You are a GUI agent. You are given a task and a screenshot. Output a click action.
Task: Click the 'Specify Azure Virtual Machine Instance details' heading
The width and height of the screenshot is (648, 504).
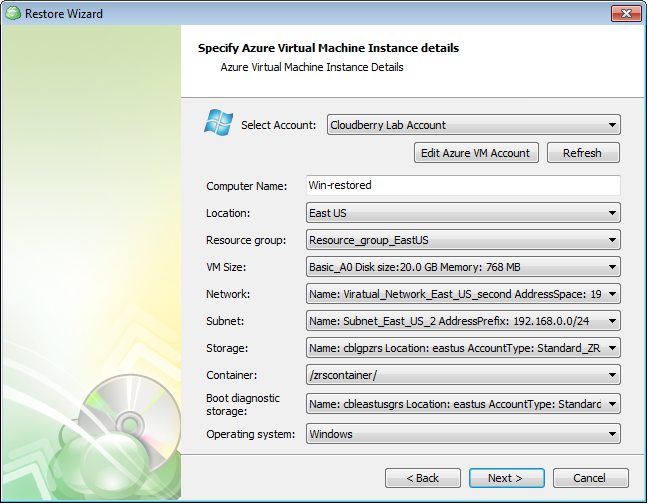328,48
